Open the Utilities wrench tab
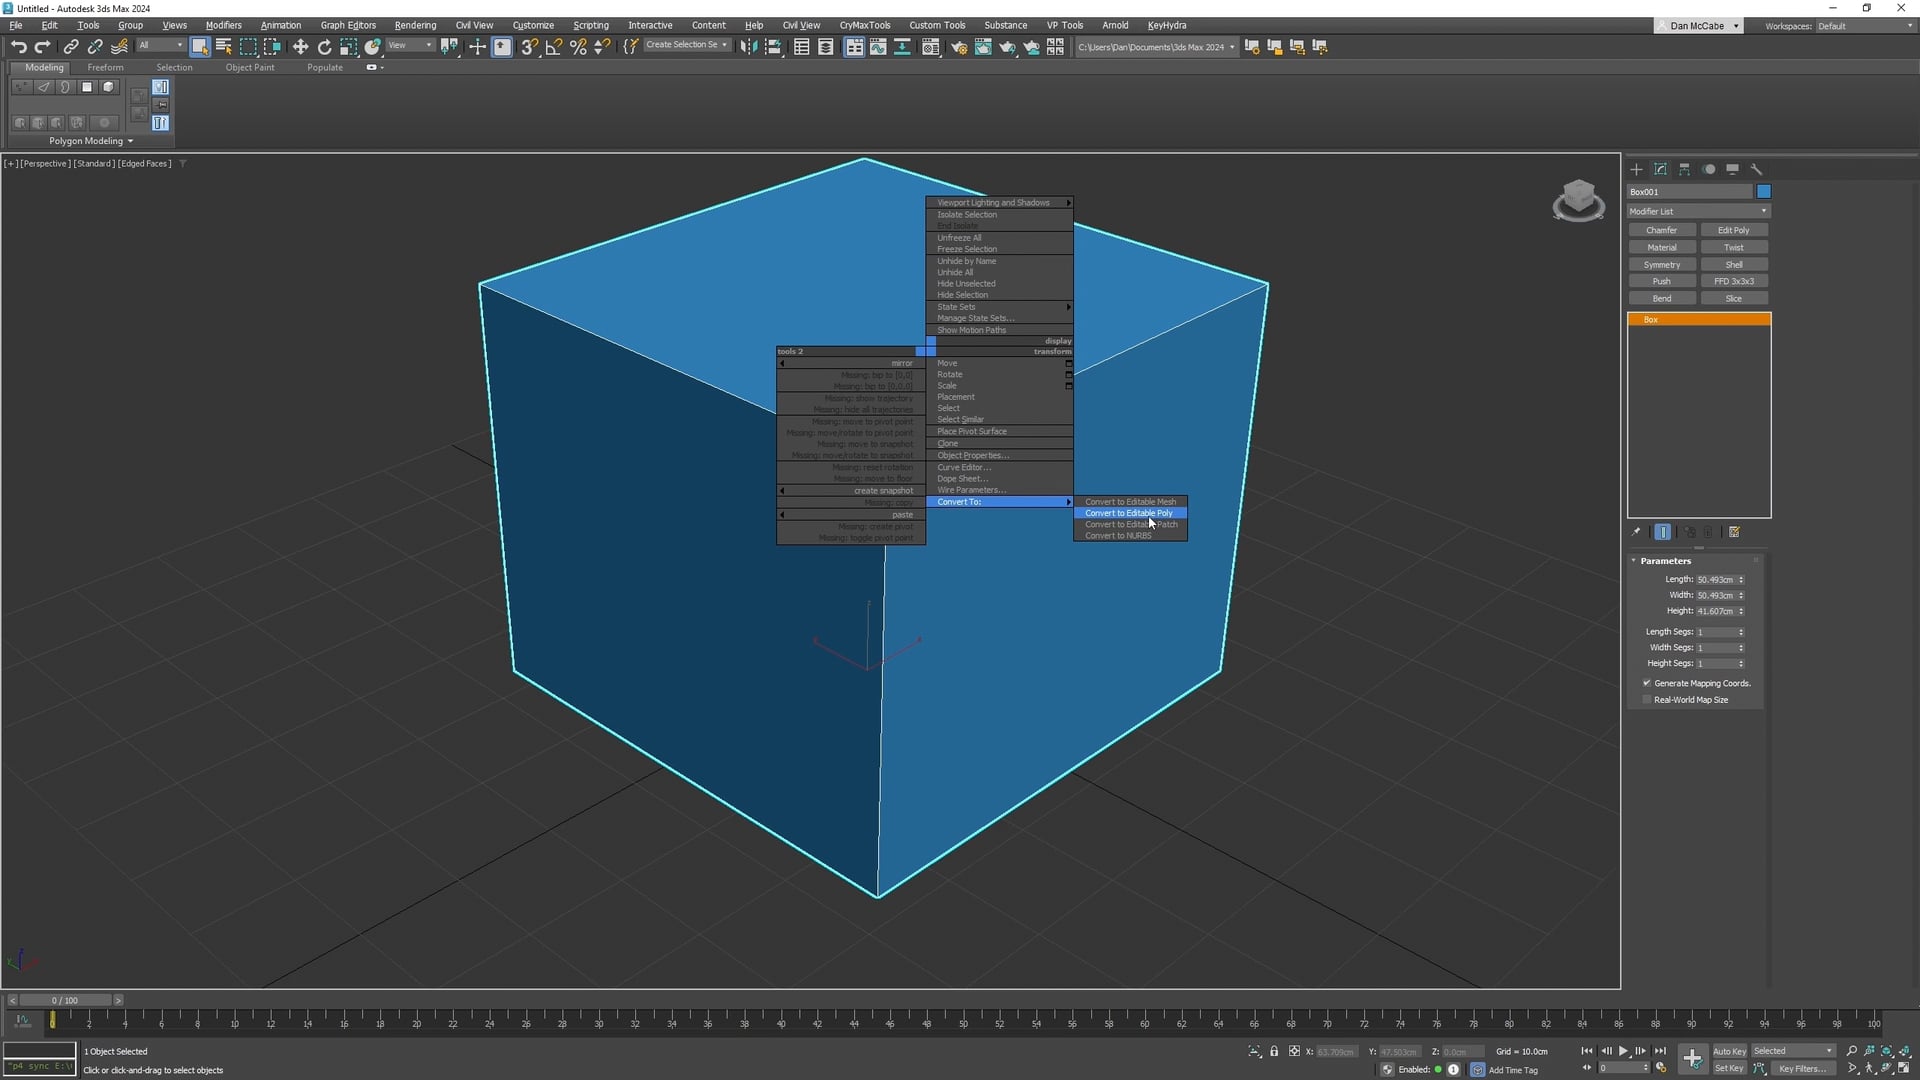This screenshot has width=1920, height=1080. click(x=1756, y=169)
